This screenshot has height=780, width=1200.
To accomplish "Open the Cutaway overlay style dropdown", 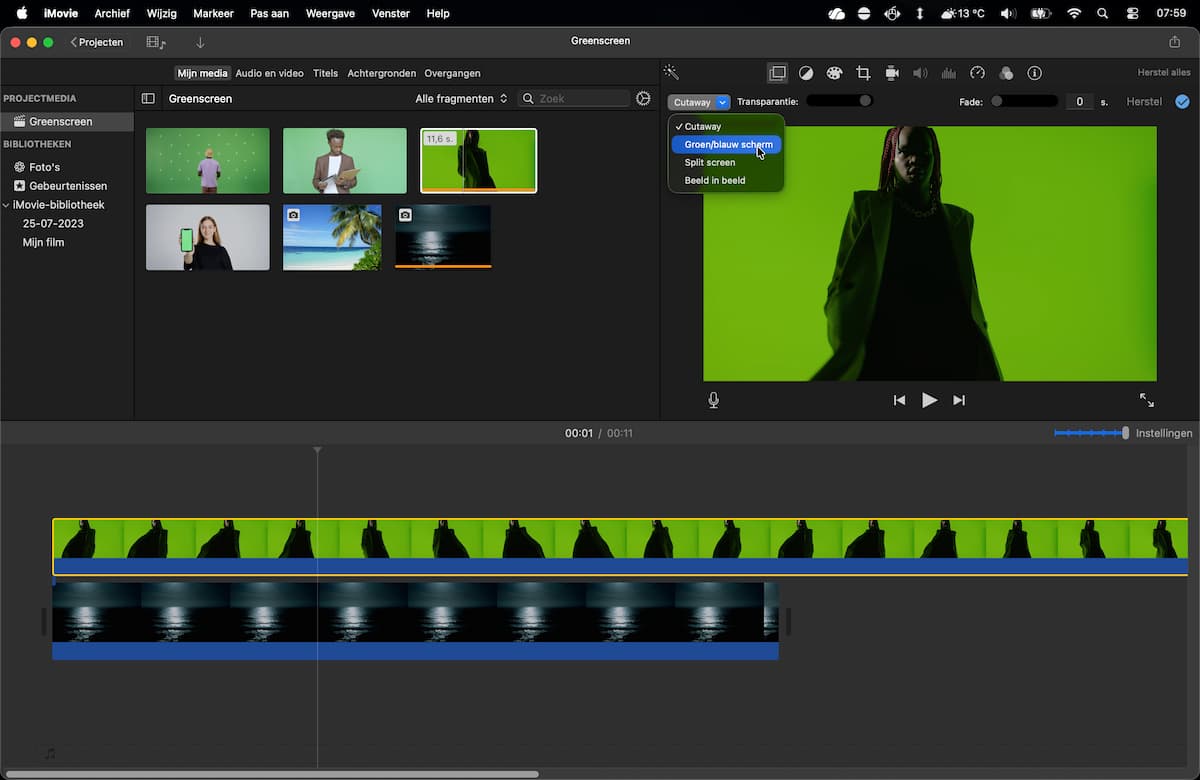I will tap(699, 102).
